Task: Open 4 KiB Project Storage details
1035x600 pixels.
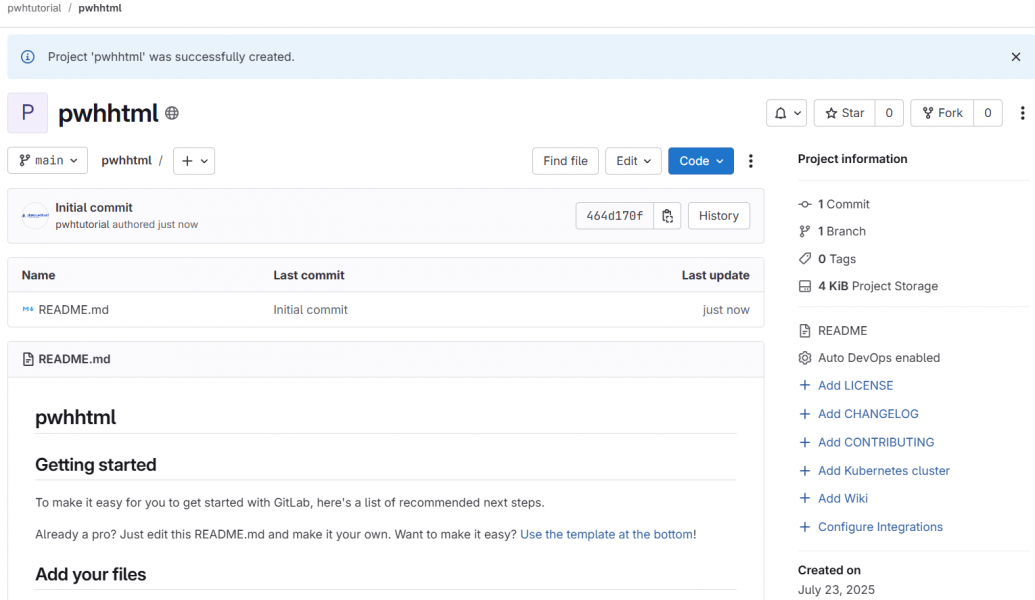Action: (x=878, y=286)
